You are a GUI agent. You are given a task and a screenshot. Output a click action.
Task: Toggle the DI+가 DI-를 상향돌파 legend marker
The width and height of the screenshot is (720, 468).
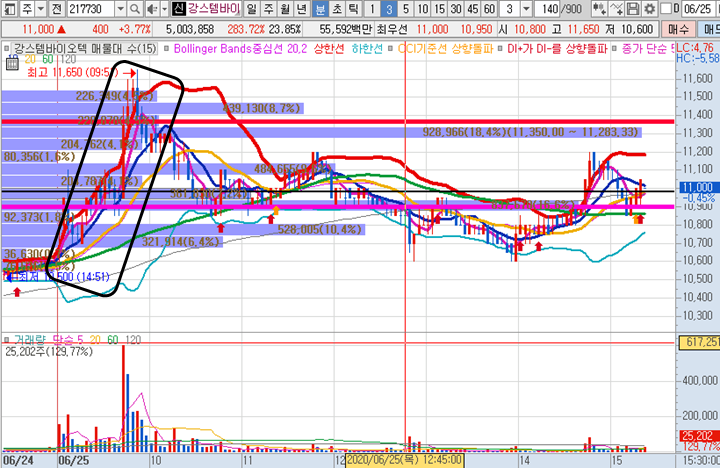coord(500,49)
